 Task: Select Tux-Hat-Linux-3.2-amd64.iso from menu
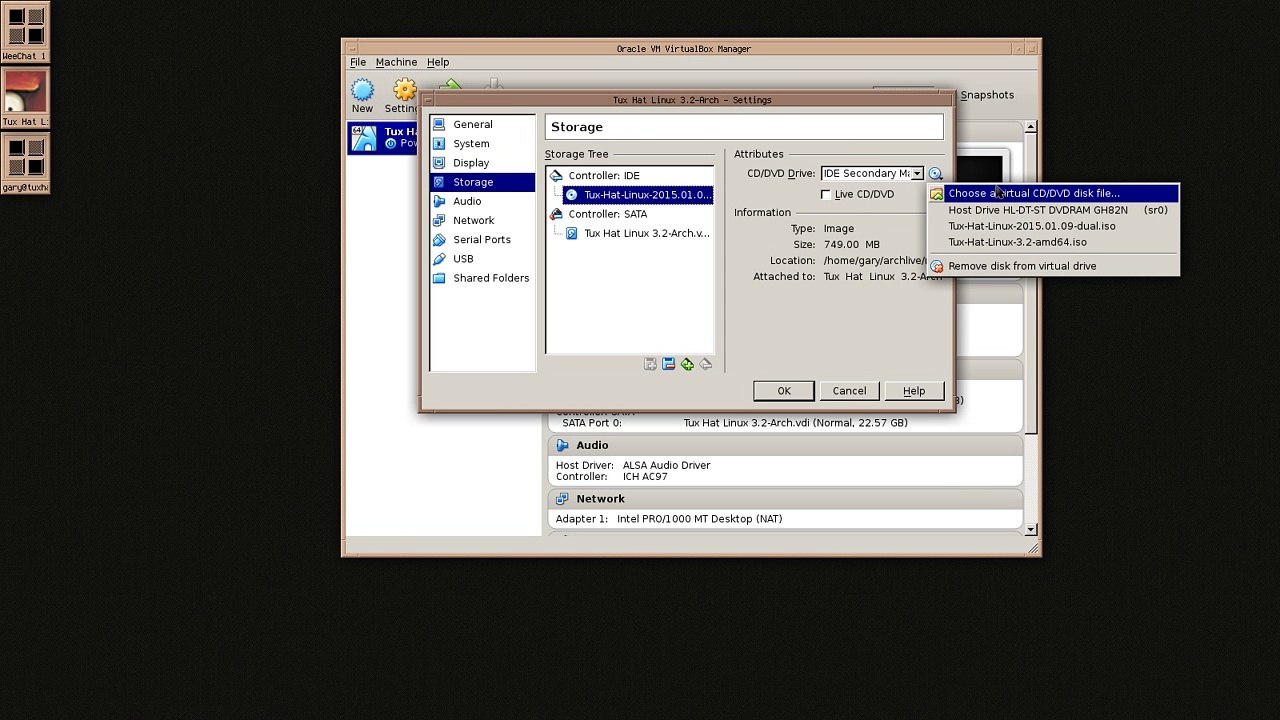coord(1054,243)
